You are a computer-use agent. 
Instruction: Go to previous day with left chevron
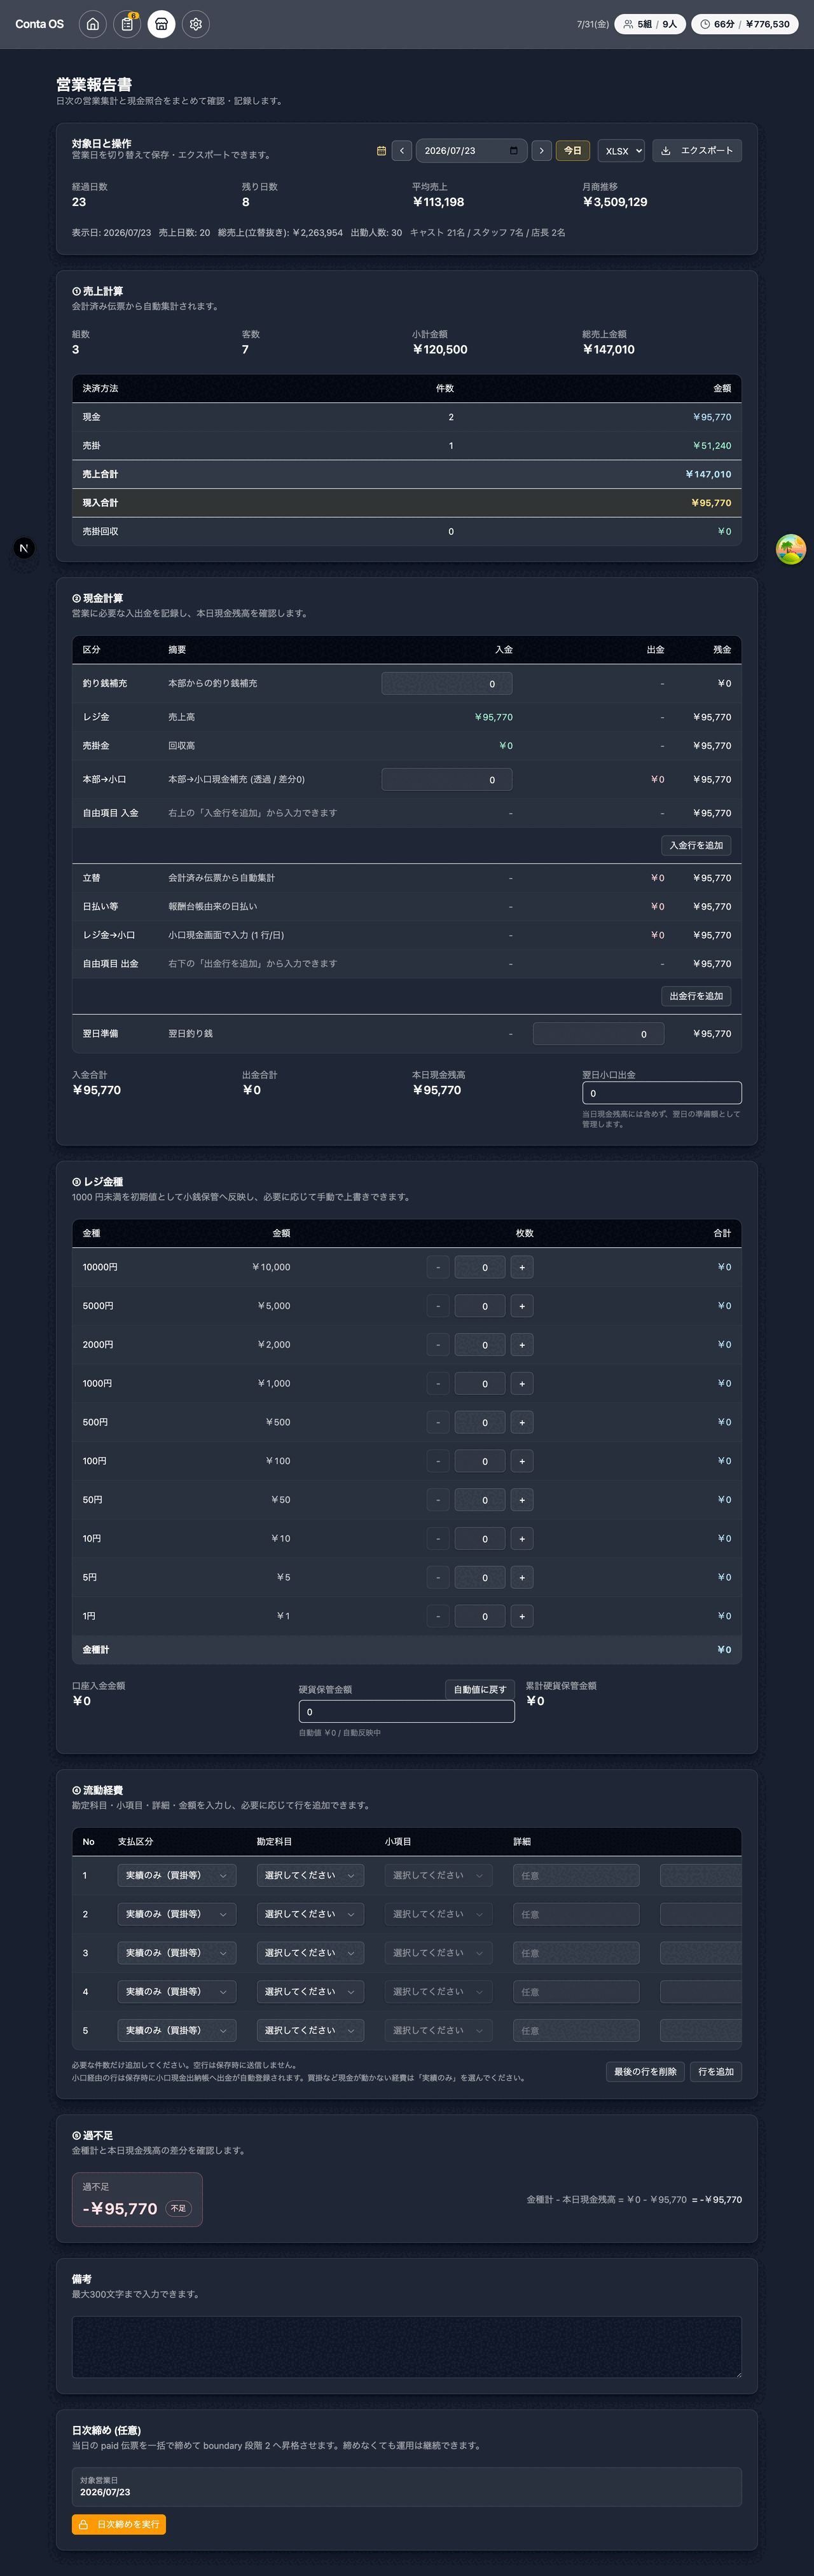click(x=402, y=151)
